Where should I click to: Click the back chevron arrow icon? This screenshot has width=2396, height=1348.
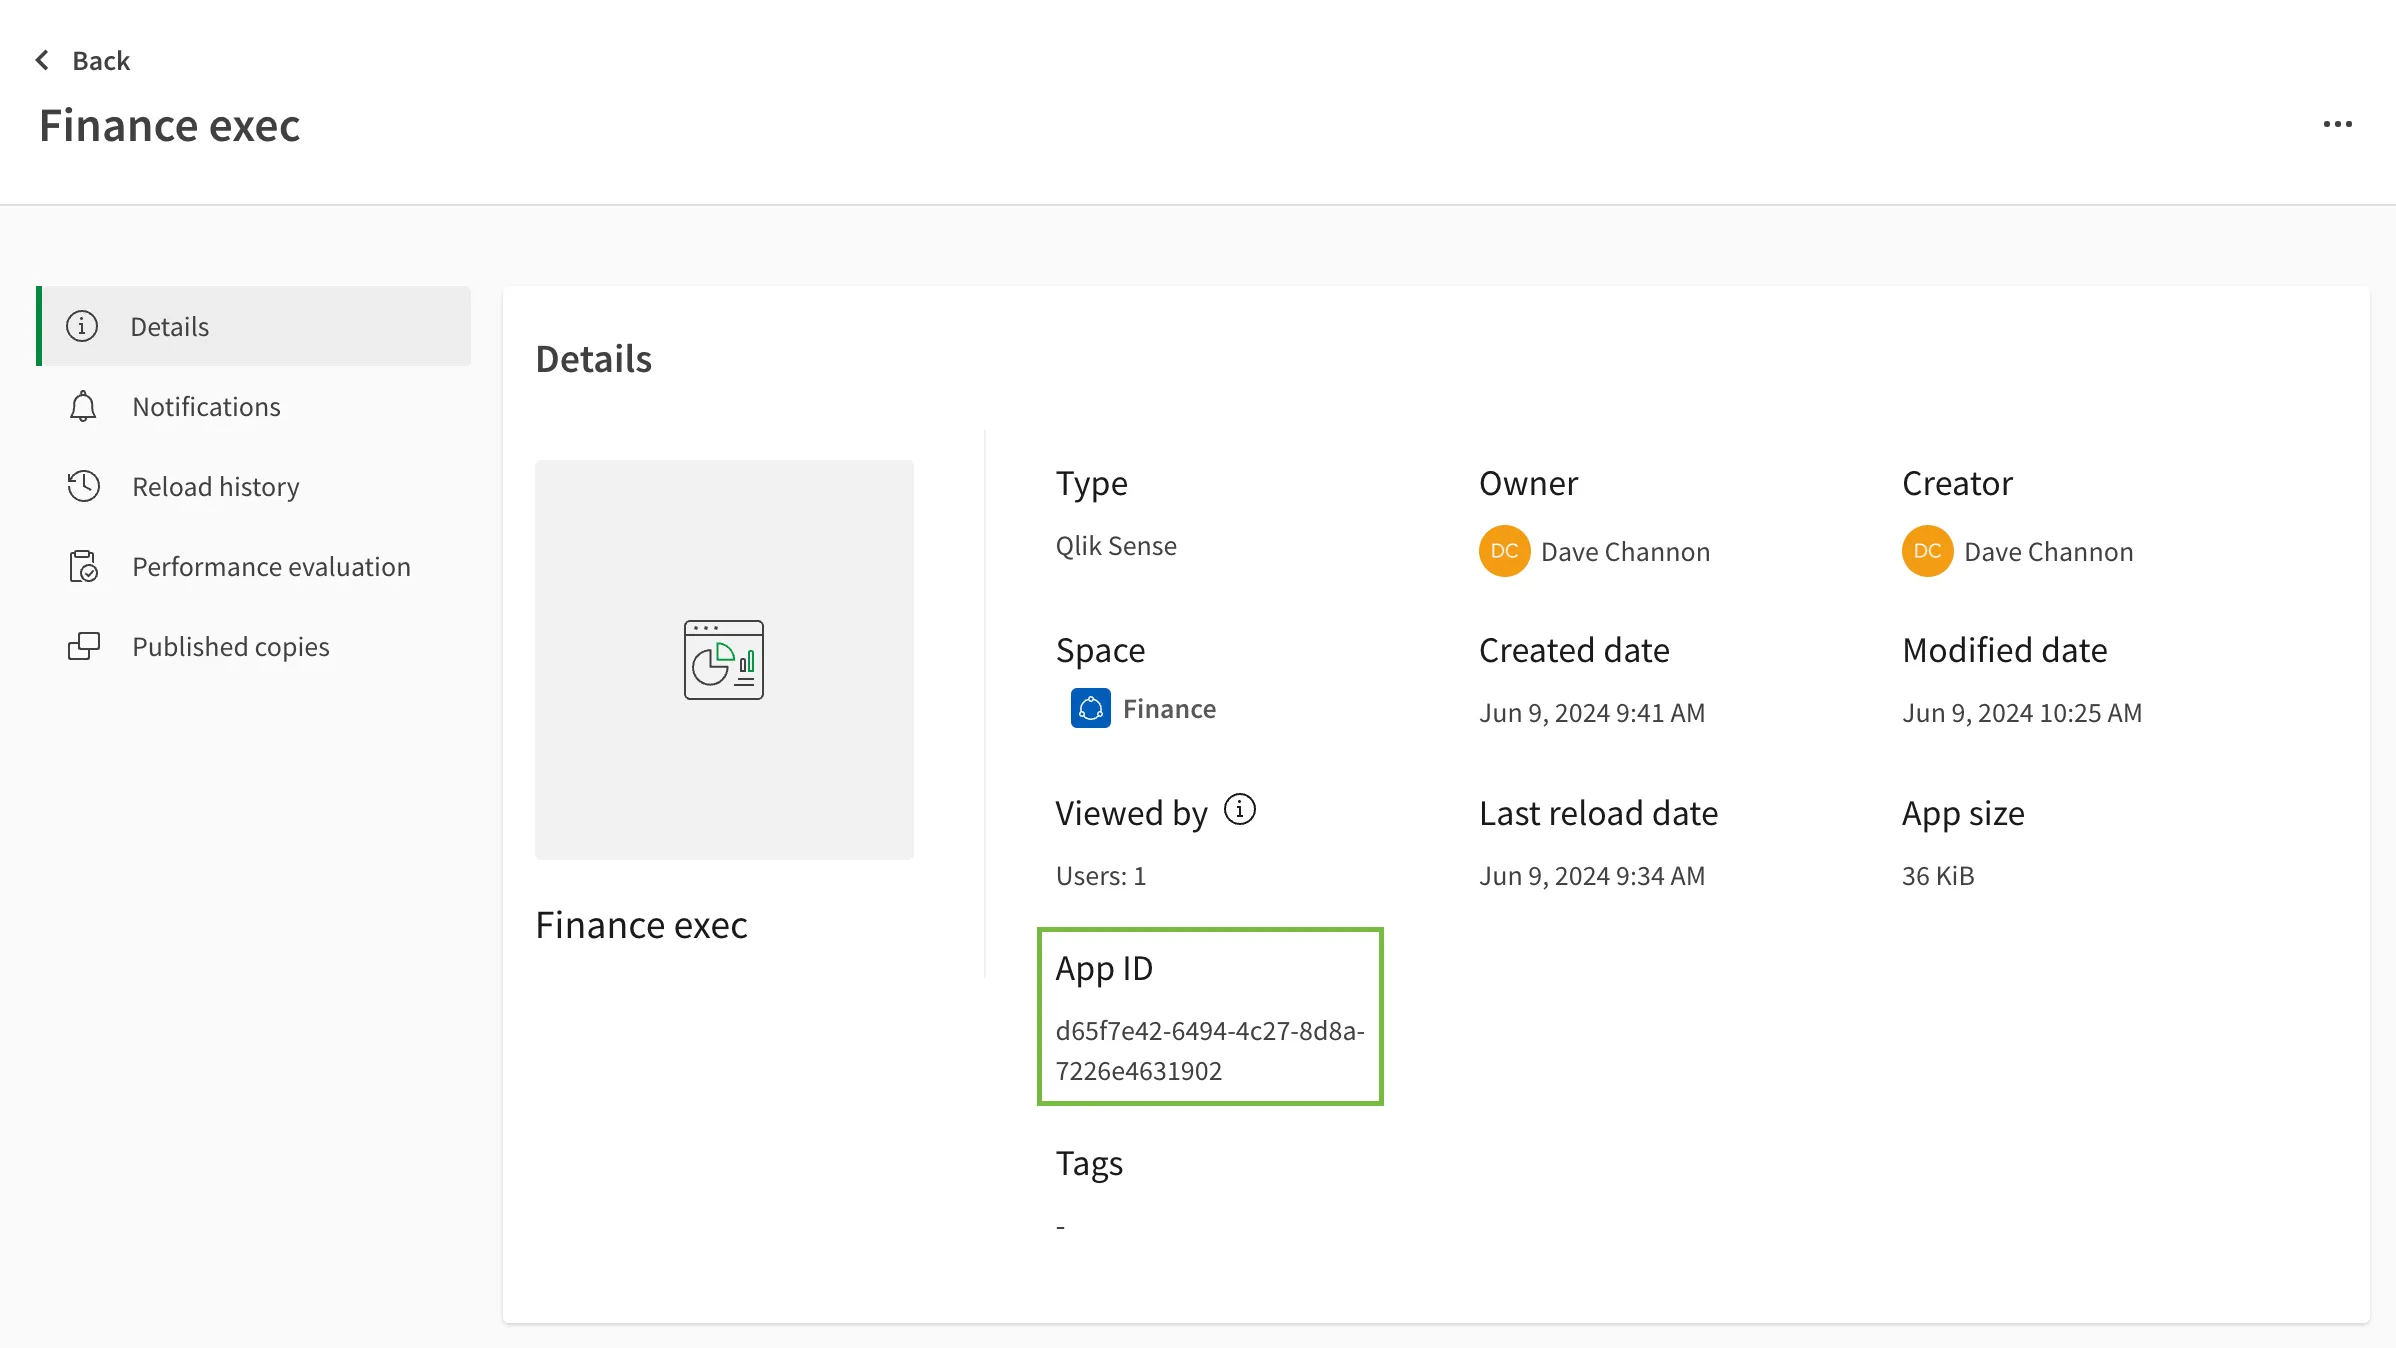pyautogui.click(x=41, y=59)
